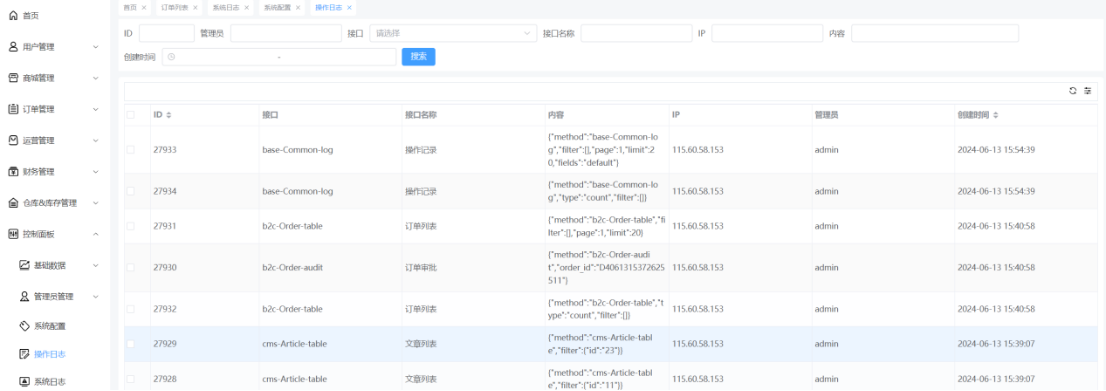Click the 操作日志 edit-note icon

(24, 354)
